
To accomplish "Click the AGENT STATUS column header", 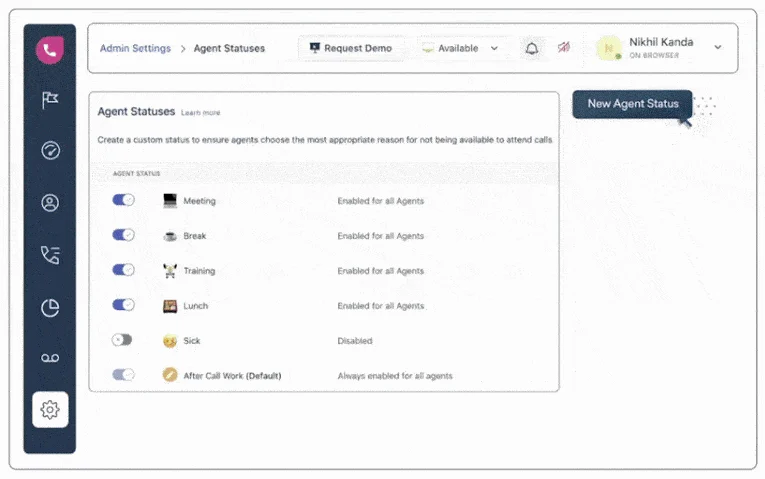I will pyautogui.click(x=137, y=174).
